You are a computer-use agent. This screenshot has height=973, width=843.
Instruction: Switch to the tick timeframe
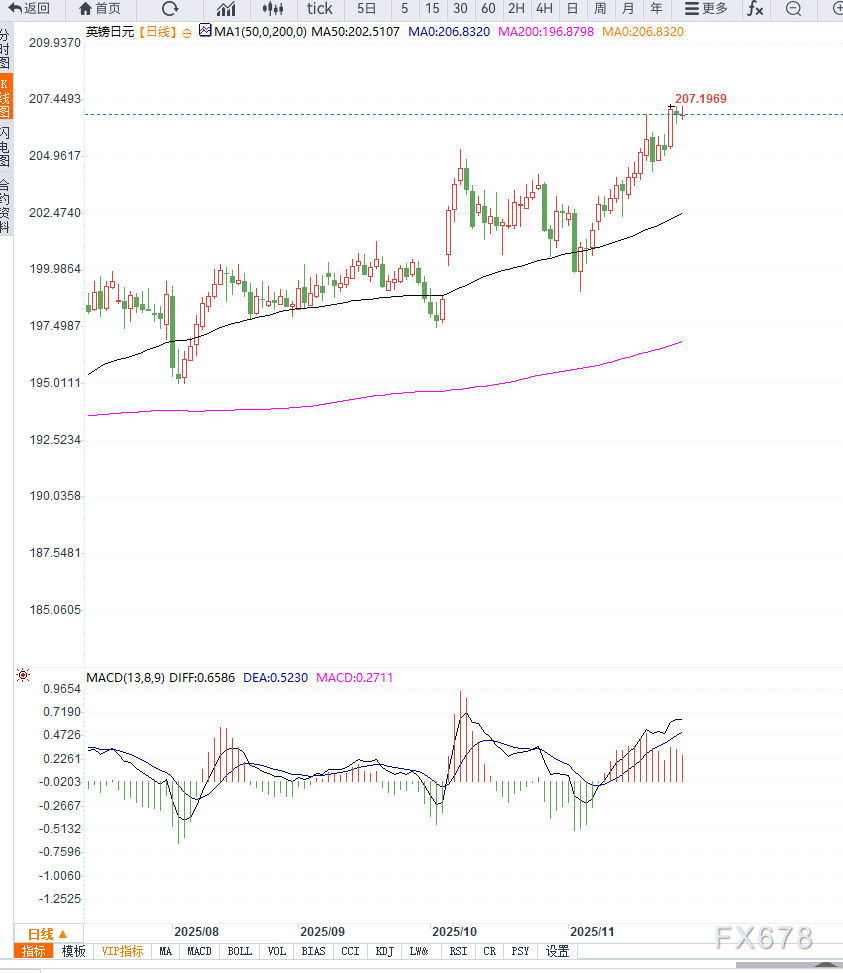coord(320,9)
